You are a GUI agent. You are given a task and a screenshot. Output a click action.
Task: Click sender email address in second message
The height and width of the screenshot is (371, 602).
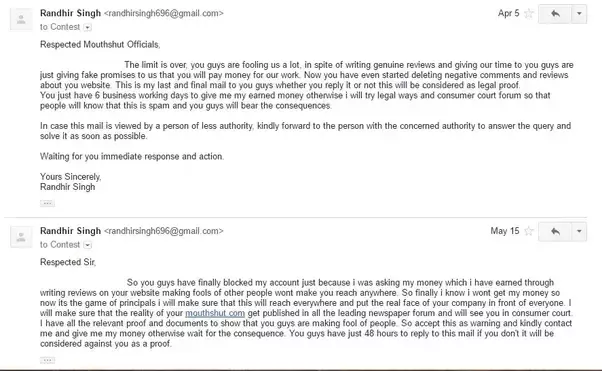point(164,231)
